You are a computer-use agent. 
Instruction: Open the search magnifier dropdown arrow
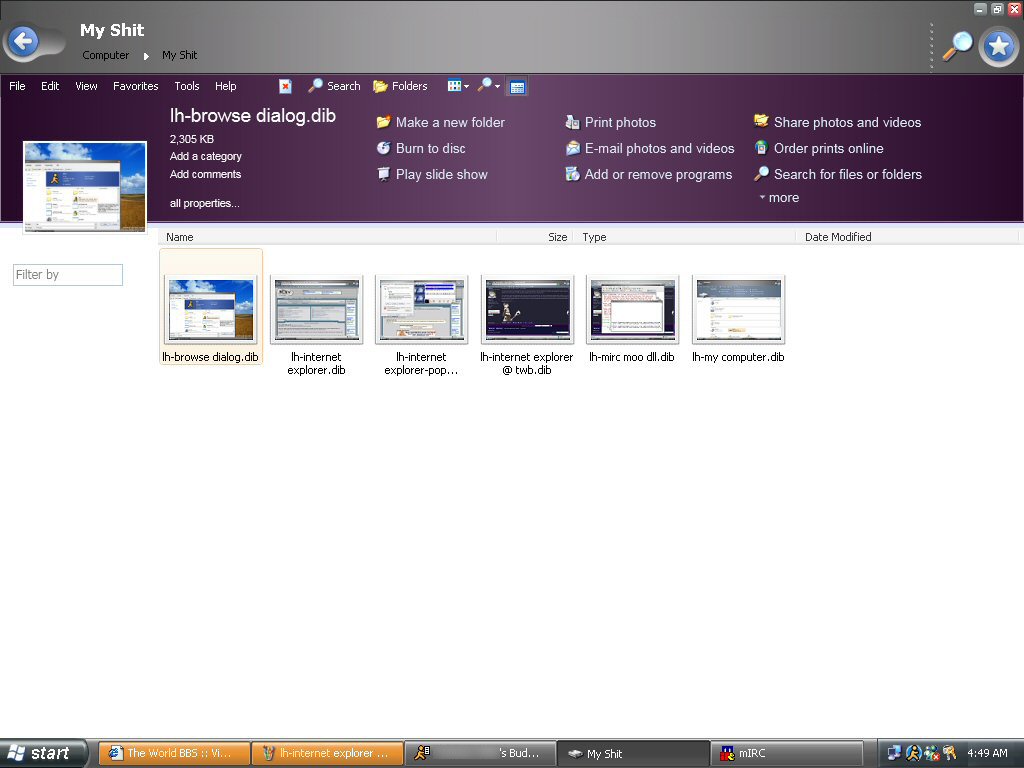coord(496,87)
